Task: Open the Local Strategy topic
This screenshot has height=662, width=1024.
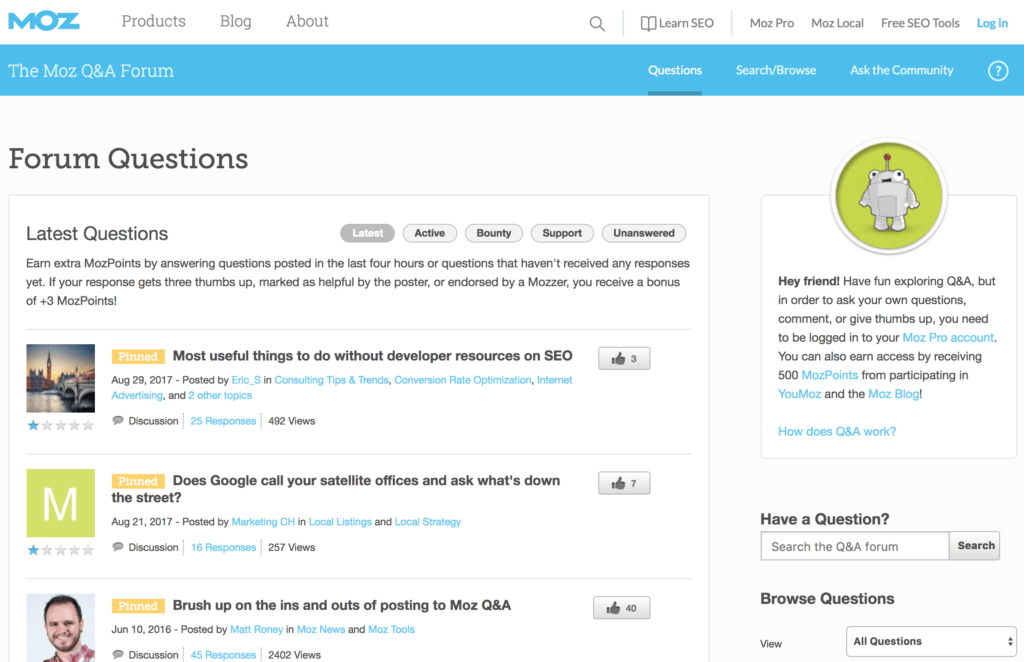Action: pyautogui.click(x=428, y=522)
